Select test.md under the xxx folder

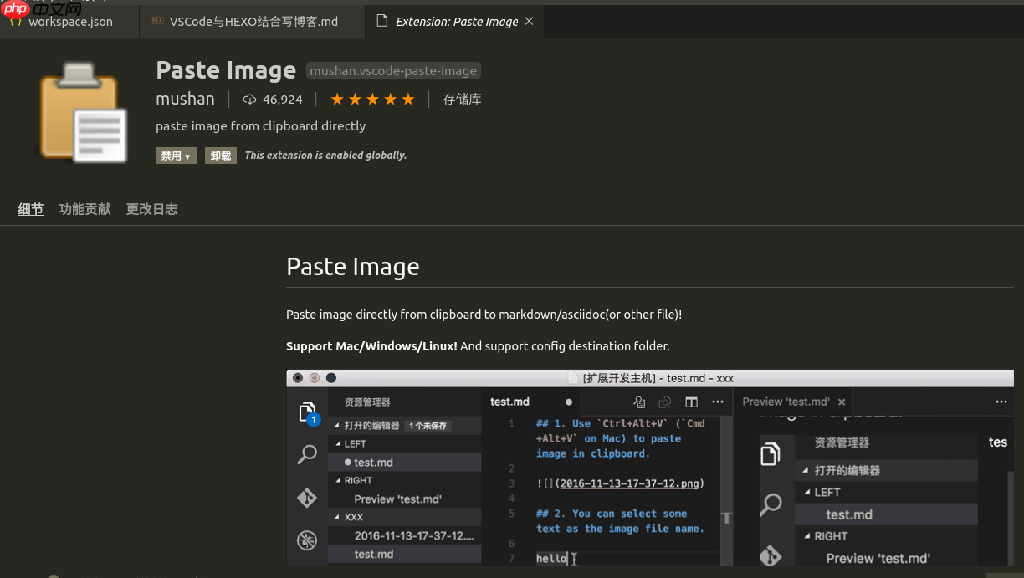[x=404, y=554]
